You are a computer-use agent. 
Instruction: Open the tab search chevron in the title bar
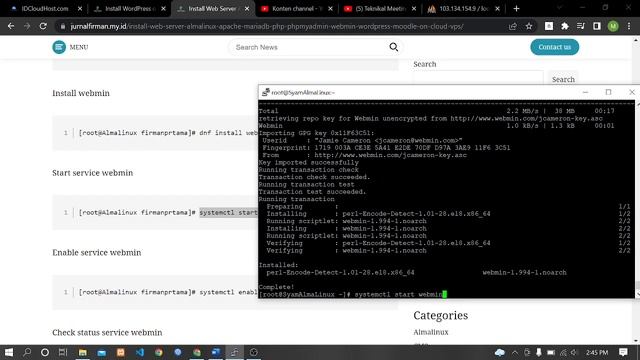click(560, 8)
